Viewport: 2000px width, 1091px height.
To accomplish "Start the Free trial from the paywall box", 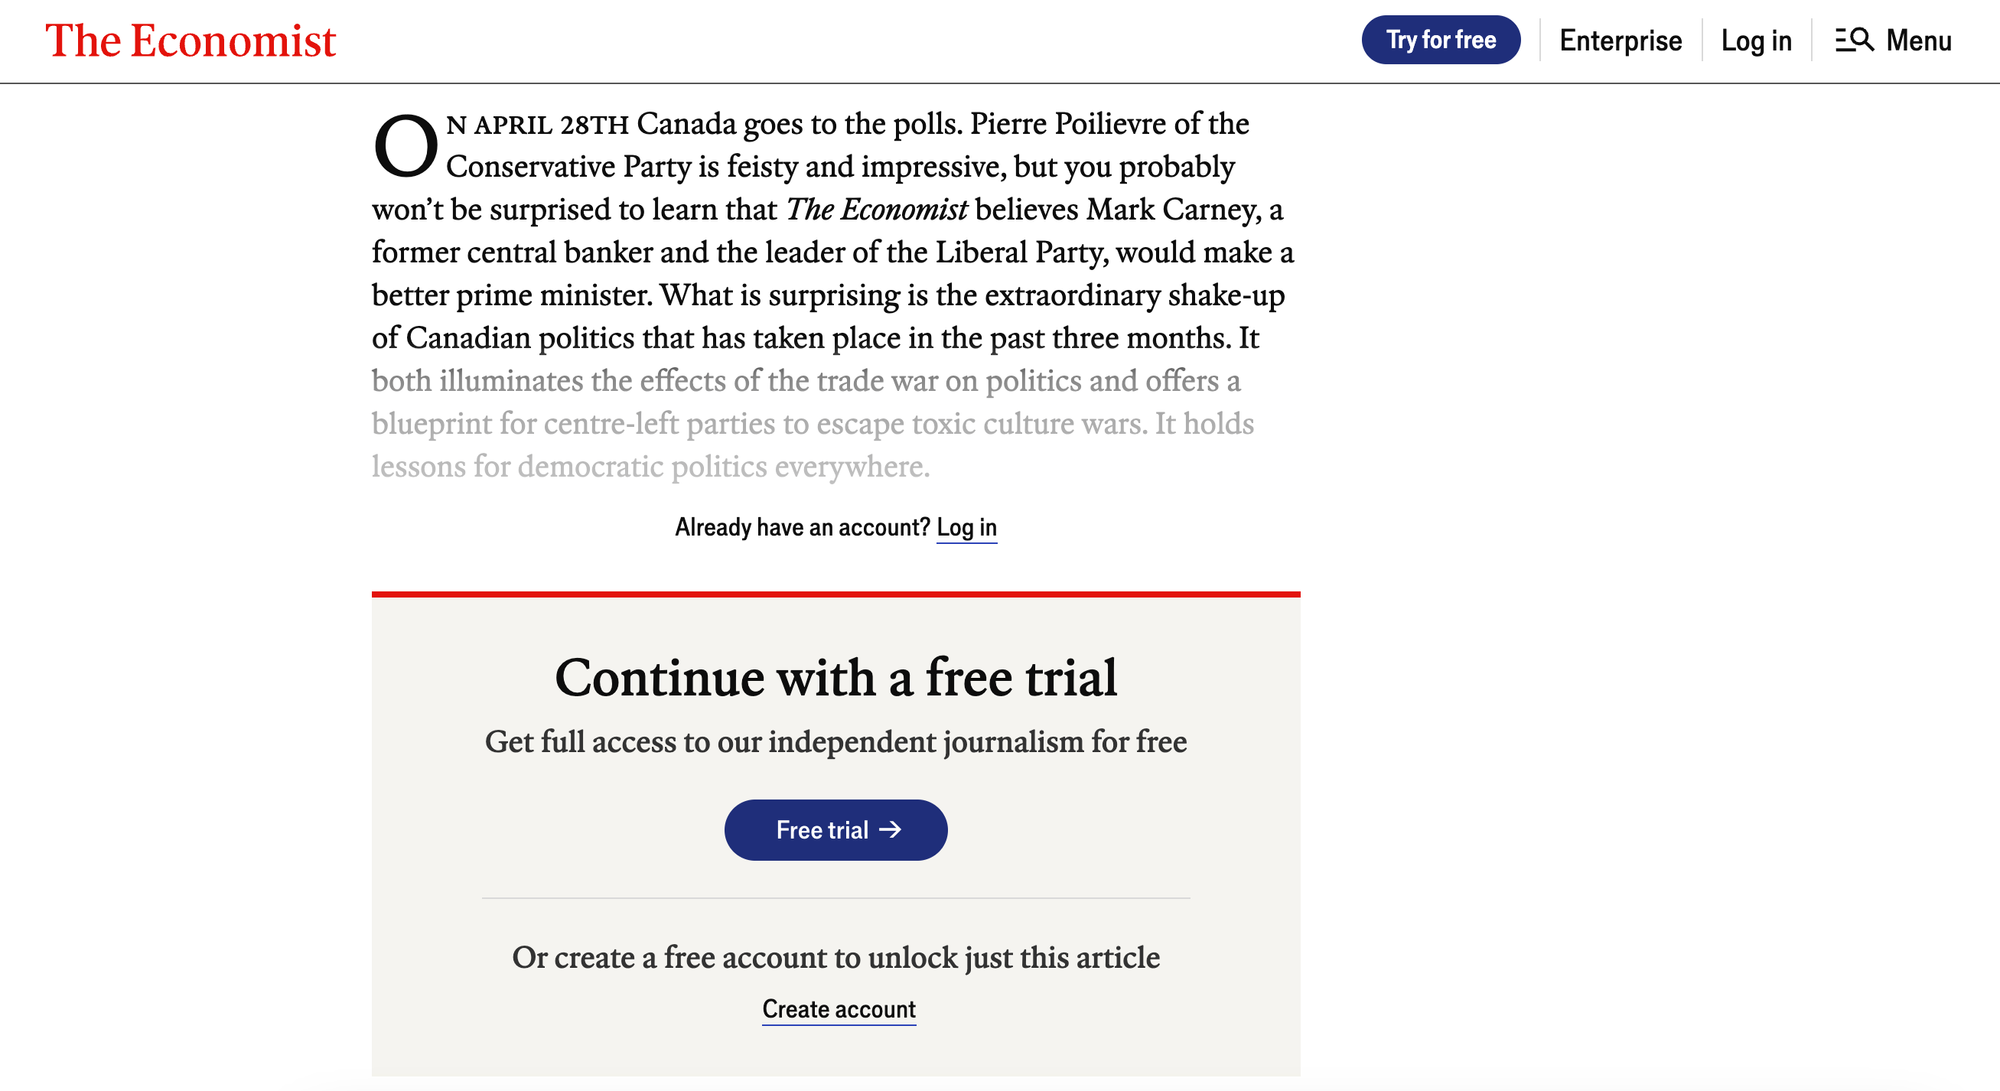I will pyautogui.click(x=836, y=830).
